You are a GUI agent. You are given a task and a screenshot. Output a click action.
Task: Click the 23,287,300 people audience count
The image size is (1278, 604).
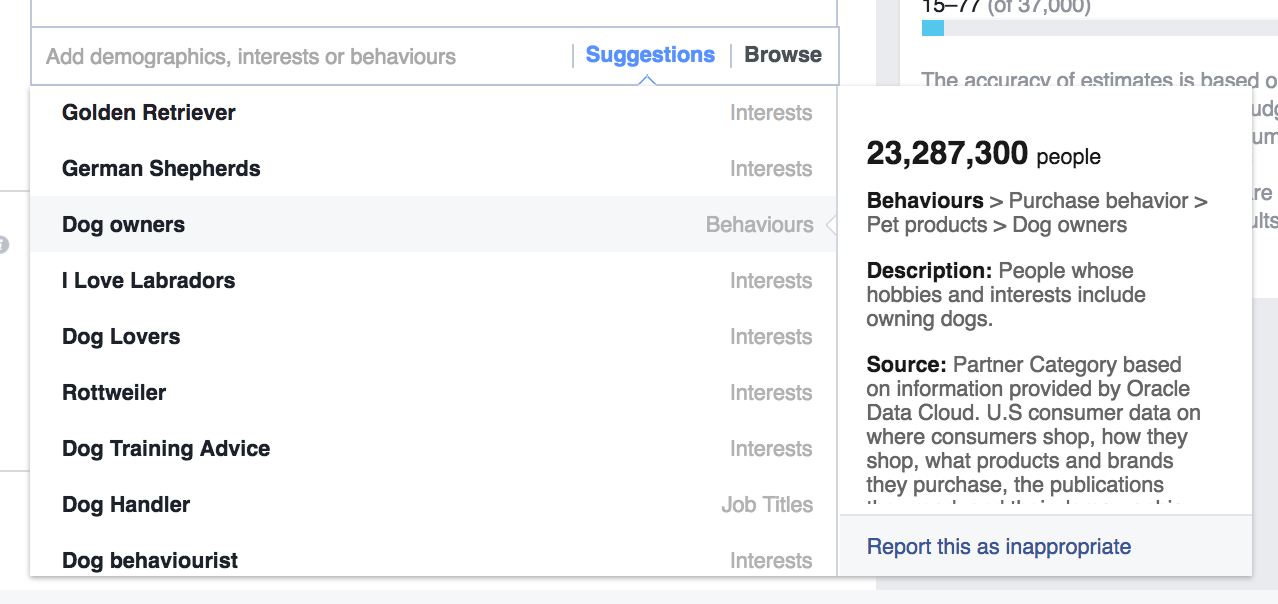pyautogui.click(x=983, y=154)
